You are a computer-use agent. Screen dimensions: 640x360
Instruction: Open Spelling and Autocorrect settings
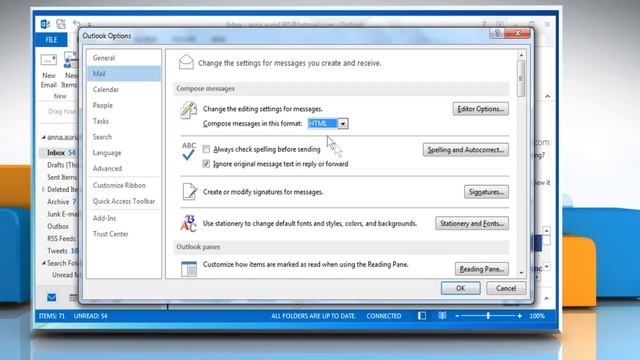466,150
